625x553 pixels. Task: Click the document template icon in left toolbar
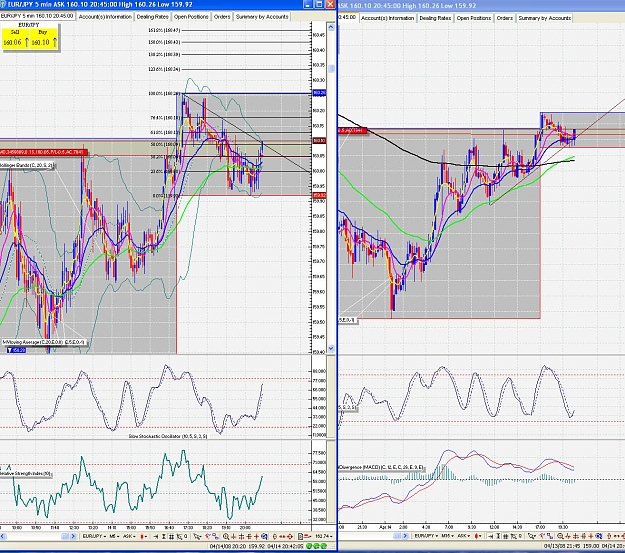coord(301,536)
